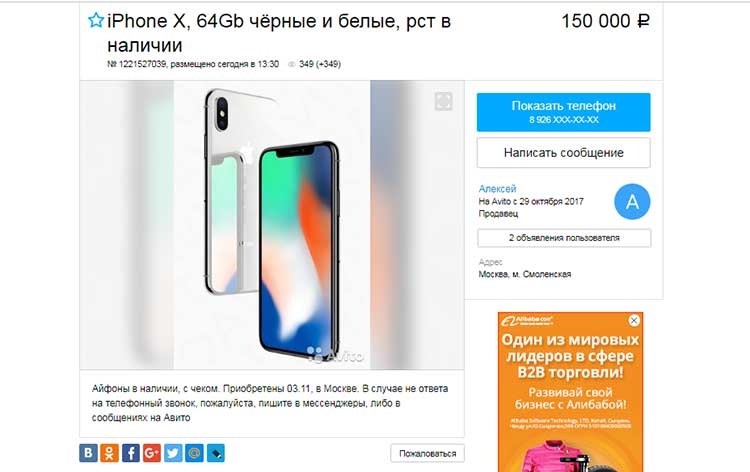Share listing on Twitter
750x472 pixels.
173,453
